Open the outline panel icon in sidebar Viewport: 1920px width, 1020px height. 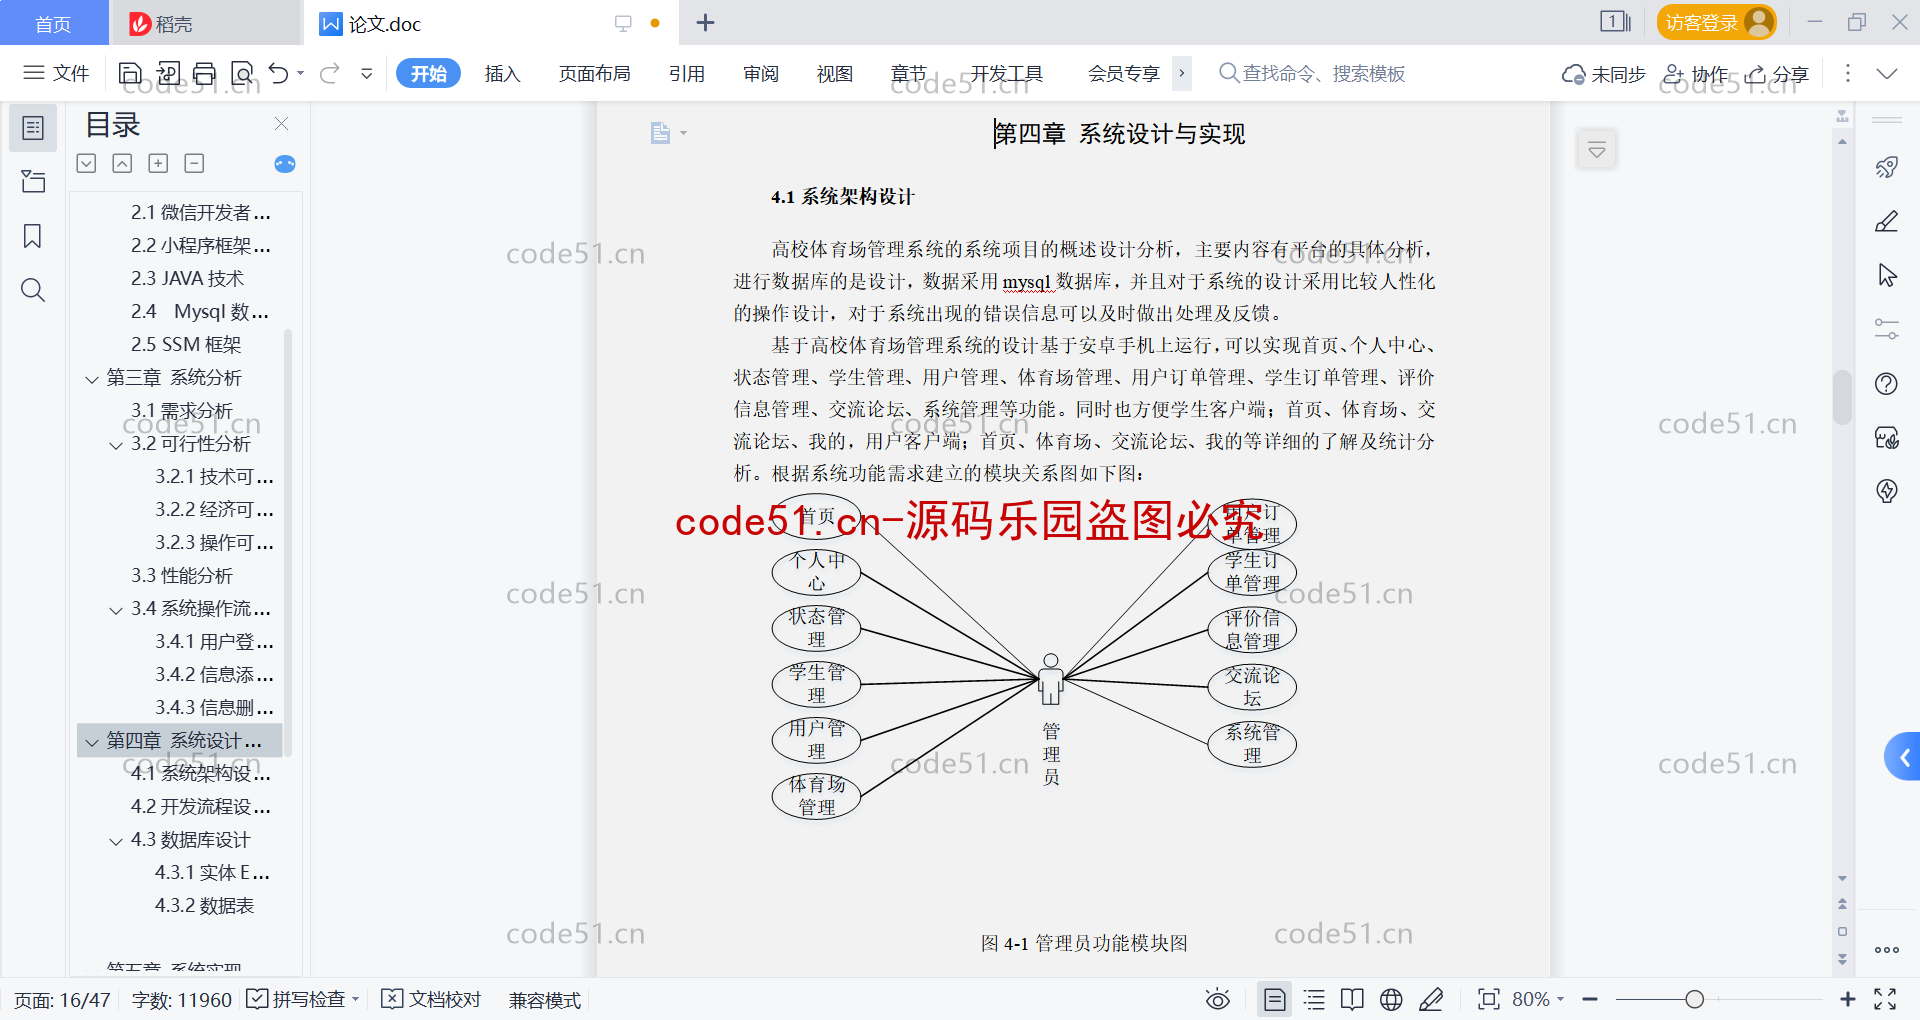(33, 128)
